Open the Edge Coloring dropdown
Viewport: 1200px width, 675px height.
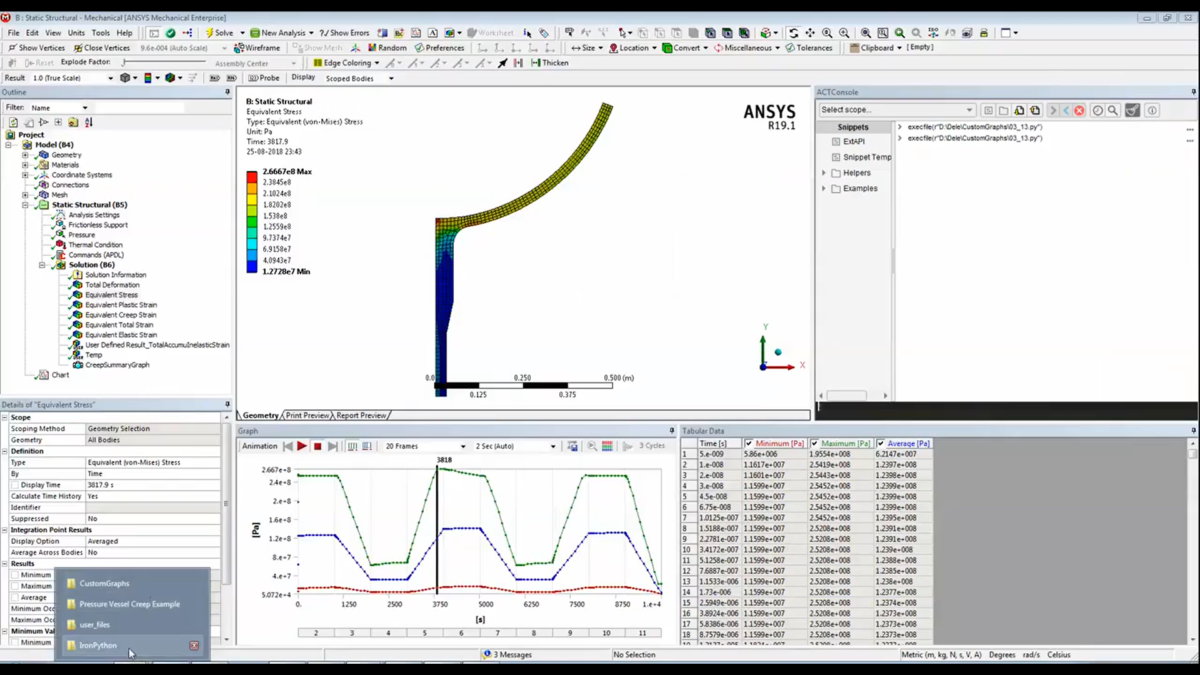point(345,63)
